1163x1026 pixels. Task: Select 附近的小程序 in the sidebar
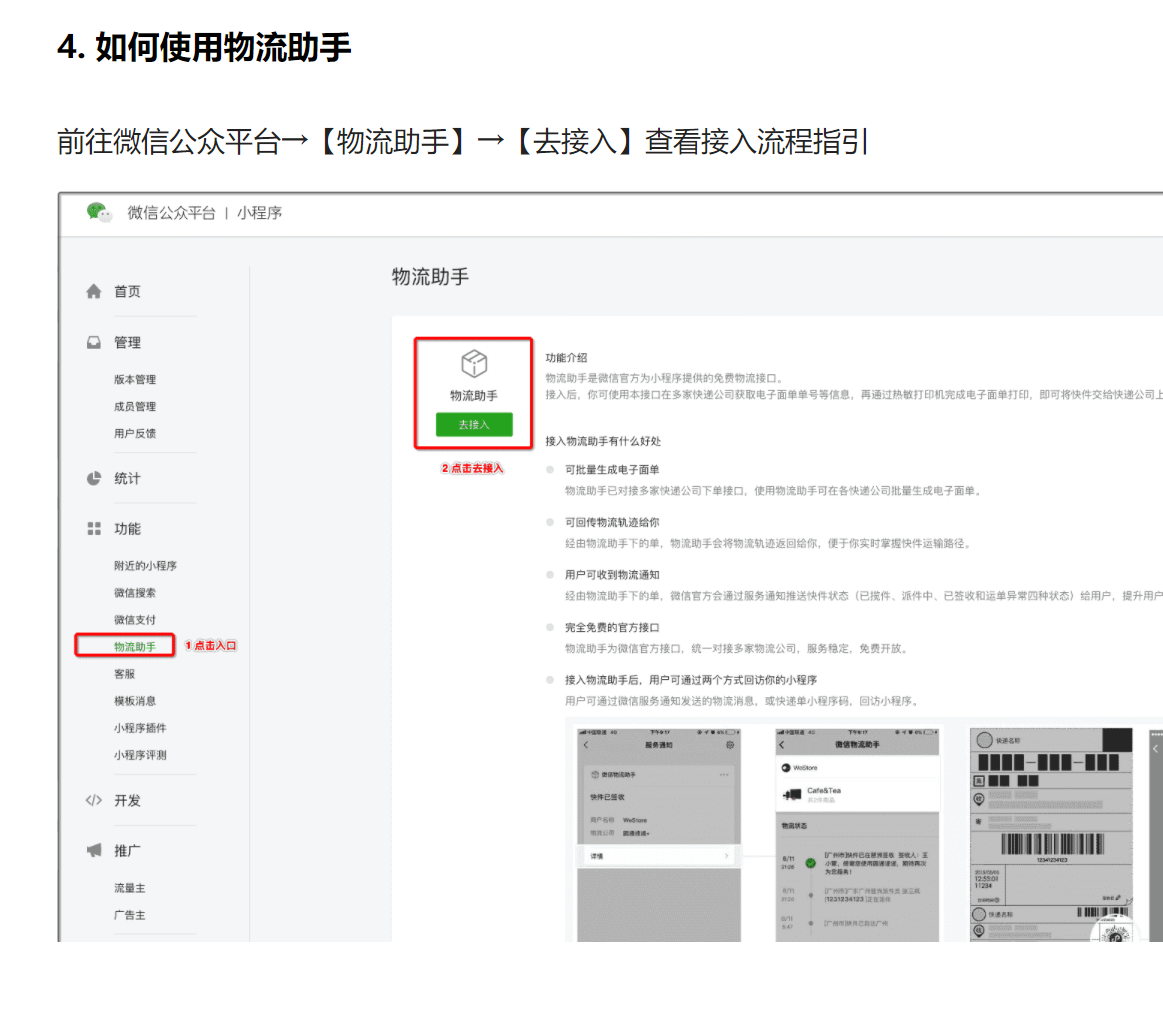pyautogui.click(x=145, y=565)
